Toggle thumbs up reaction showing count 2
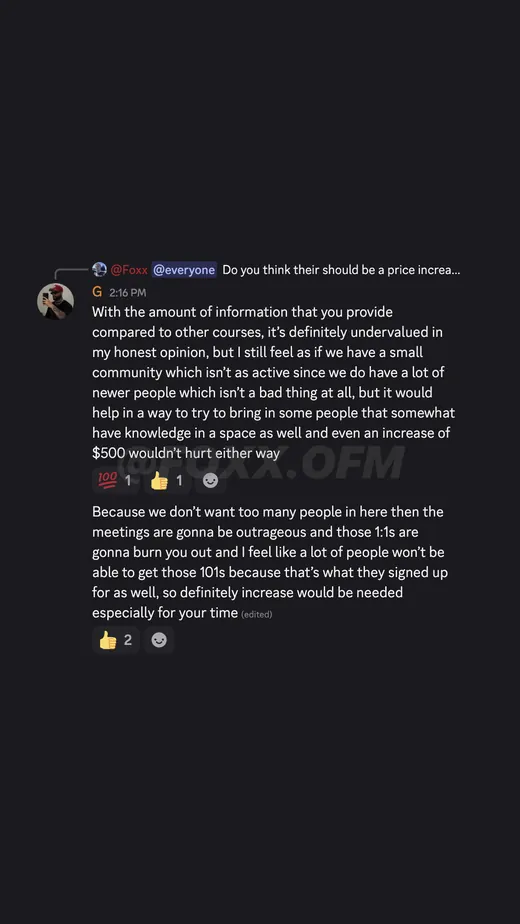 click(116, 640)
